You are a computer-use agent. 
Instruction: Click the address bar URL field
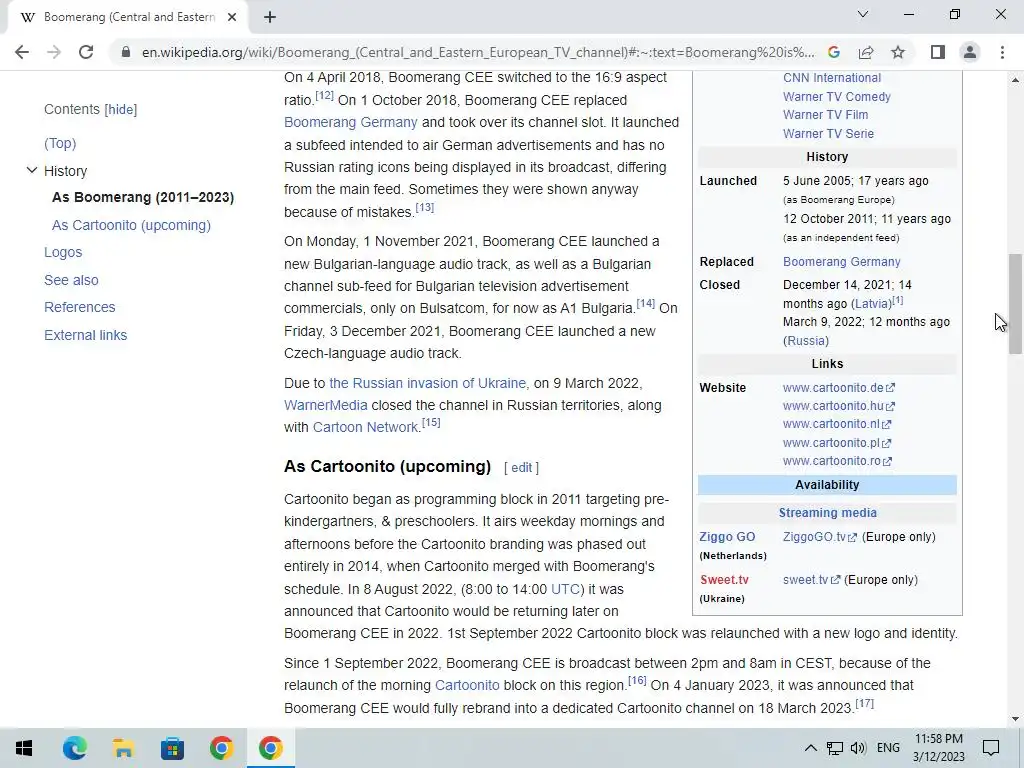478,52
